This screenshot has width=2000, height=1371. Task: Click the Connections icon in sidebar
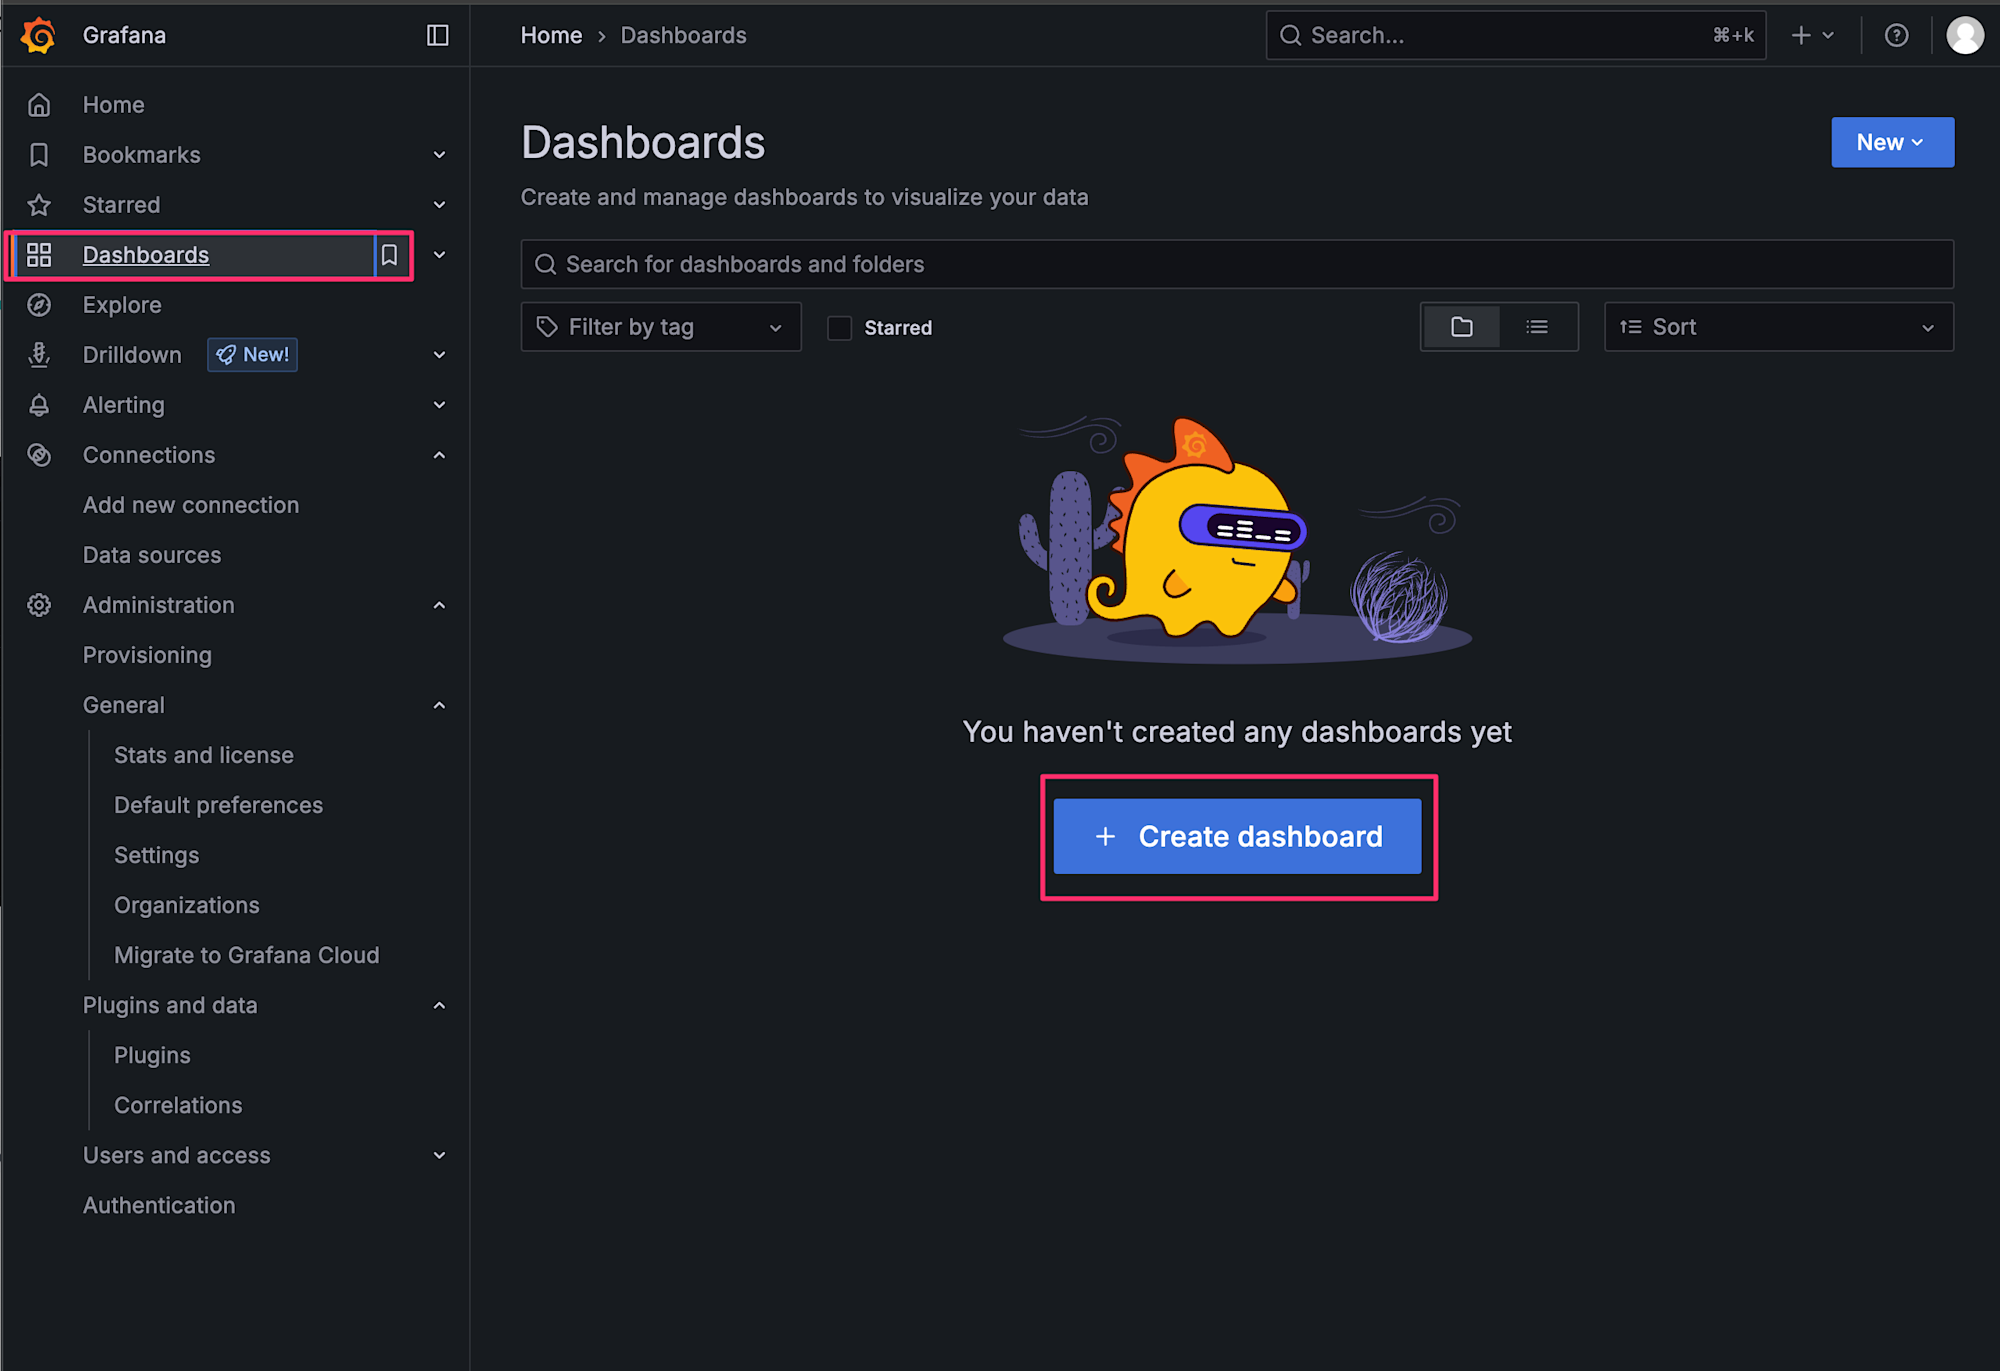[39, 455]
